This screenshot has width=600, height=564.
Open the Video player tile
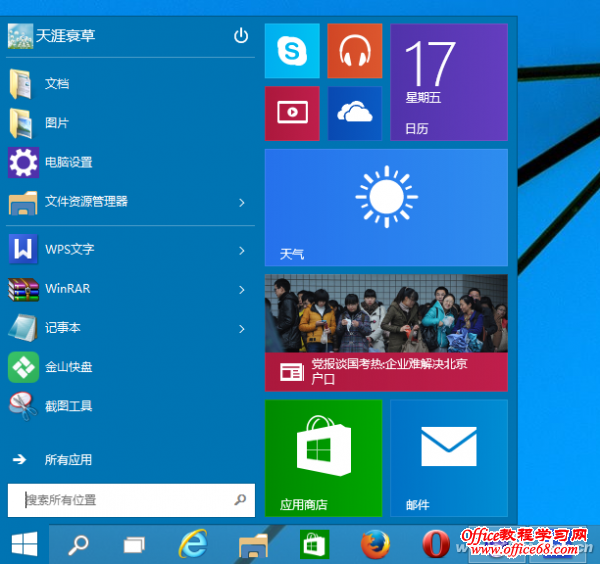coord(292,113)
